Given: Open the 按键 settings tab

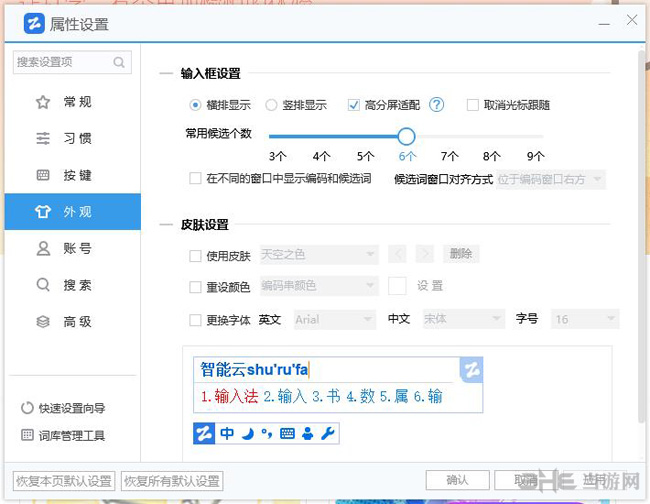Looking at the screenshot, I should (73, 175).
